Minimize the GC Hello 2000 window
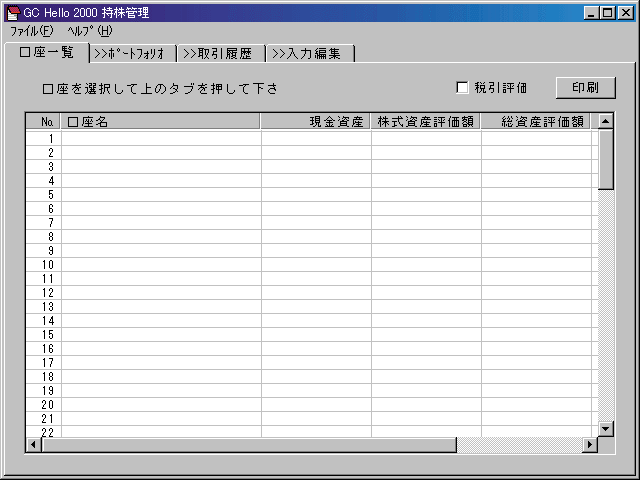The height and width of the screenshot is (480, 640). point(591,13)
